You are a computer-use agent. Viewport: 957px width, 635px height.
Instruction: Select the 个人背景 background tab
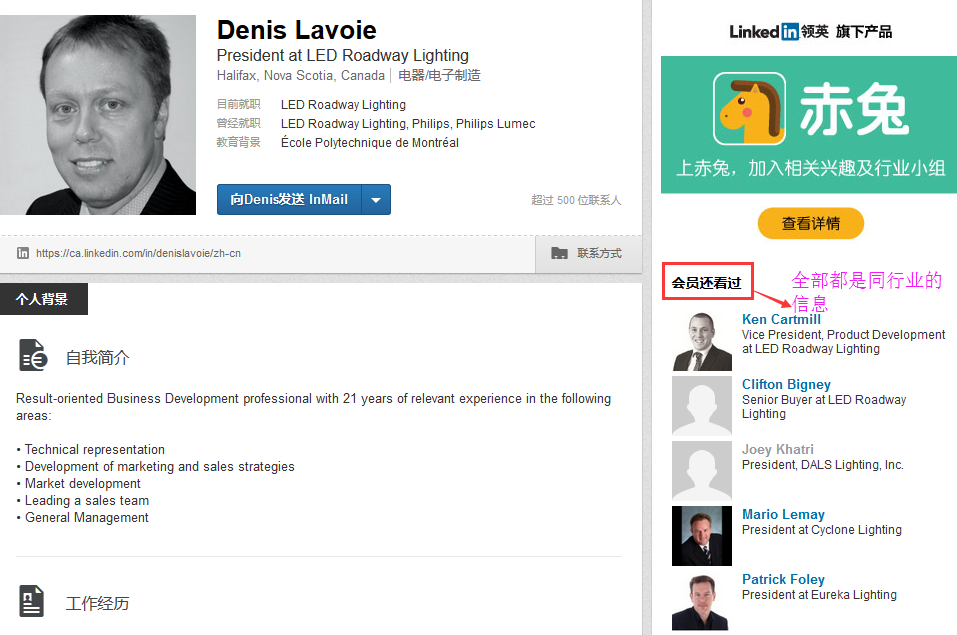[43, 299]
